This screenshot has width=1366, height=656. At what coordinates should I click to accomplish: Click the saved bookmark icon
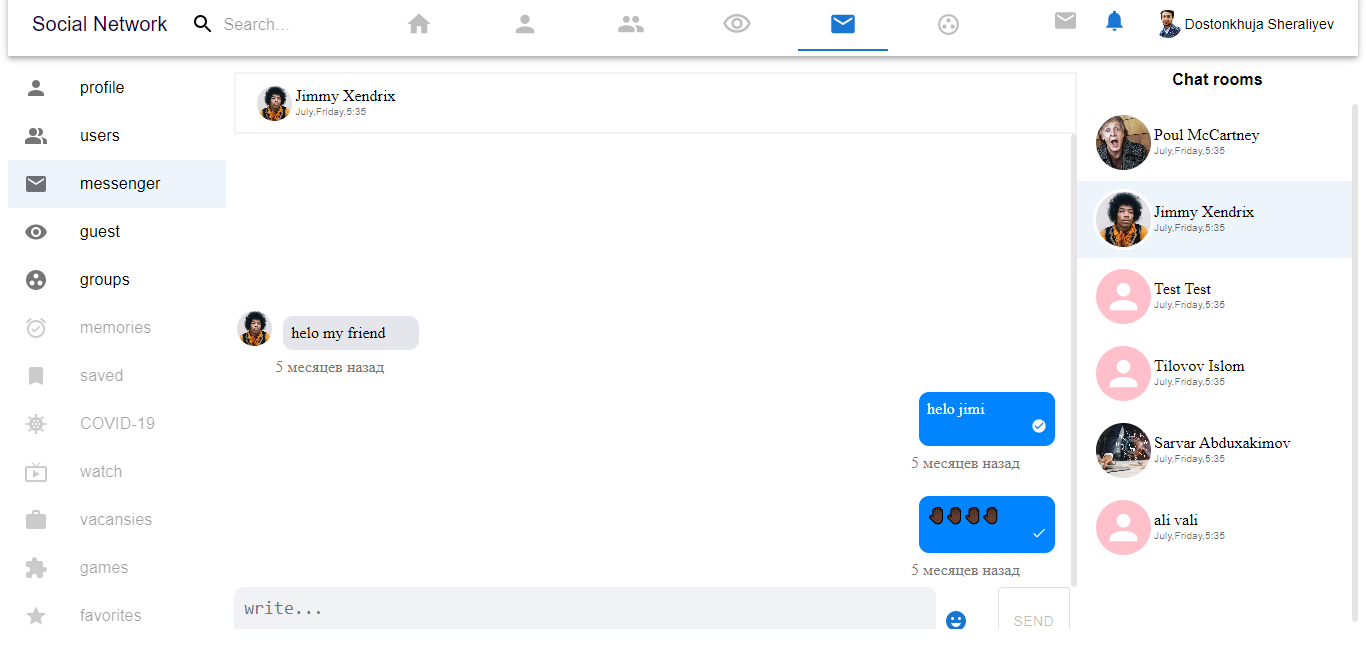[36, 376]
